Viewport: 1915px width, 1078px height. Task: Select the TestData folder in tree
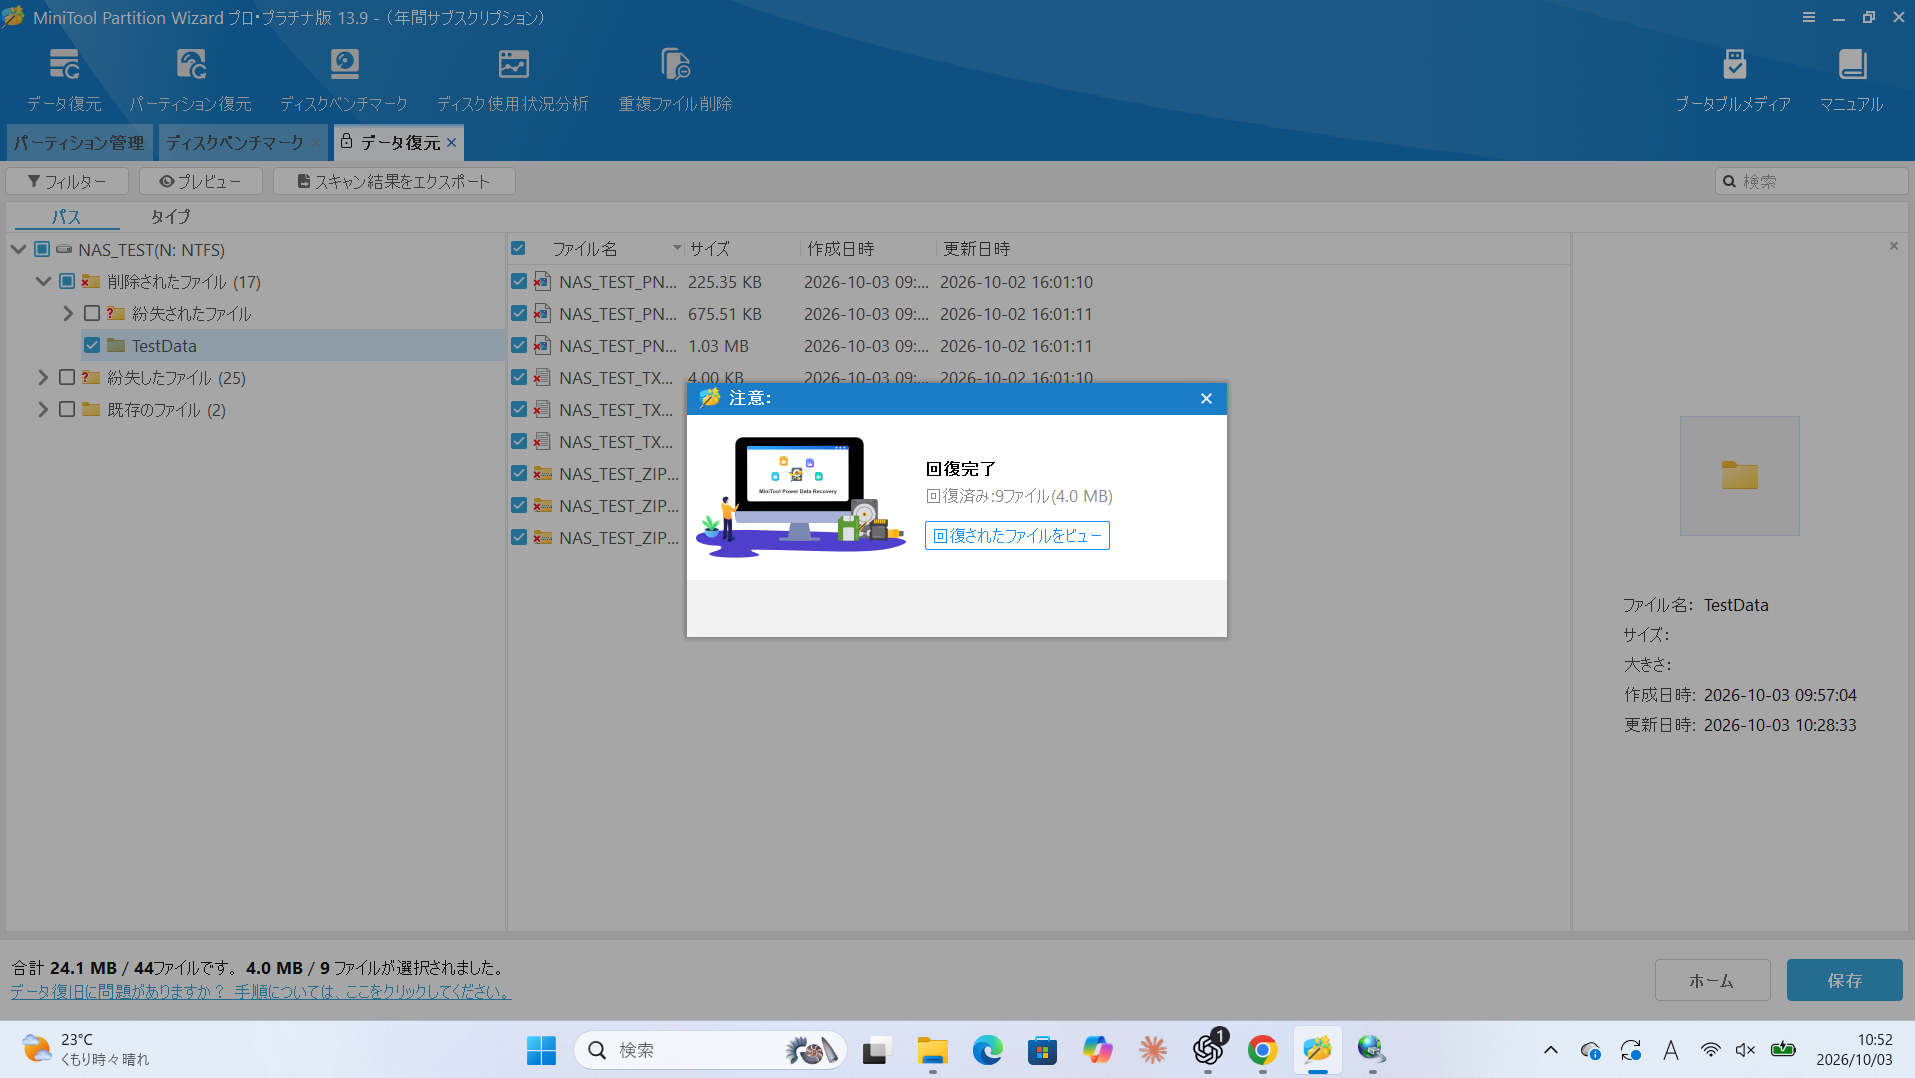tap(164, 345)
